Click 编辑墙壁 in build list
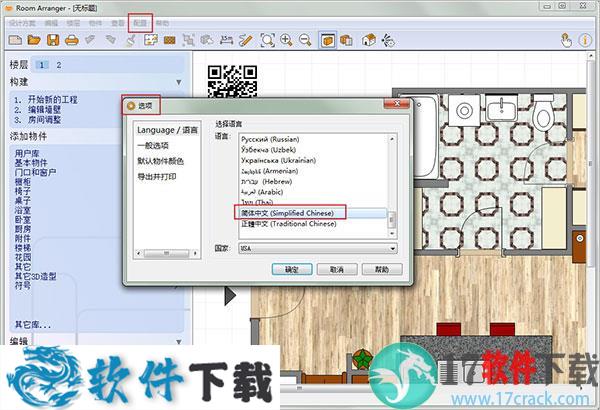600x410 pixels. (x=44, y=109)
